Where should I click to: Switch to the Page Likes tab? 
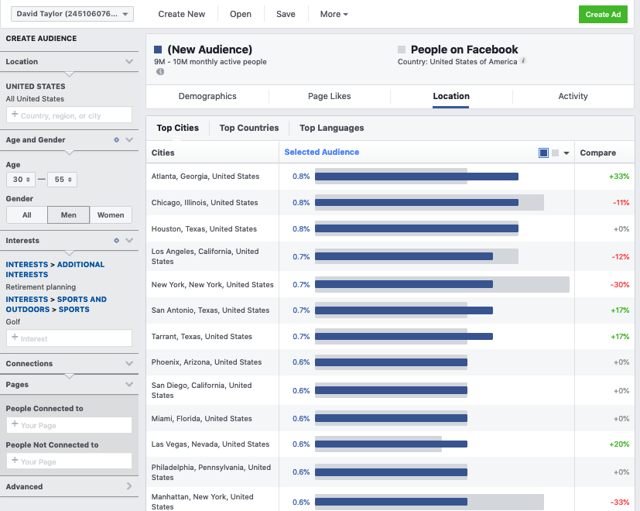tap(329, 96)
